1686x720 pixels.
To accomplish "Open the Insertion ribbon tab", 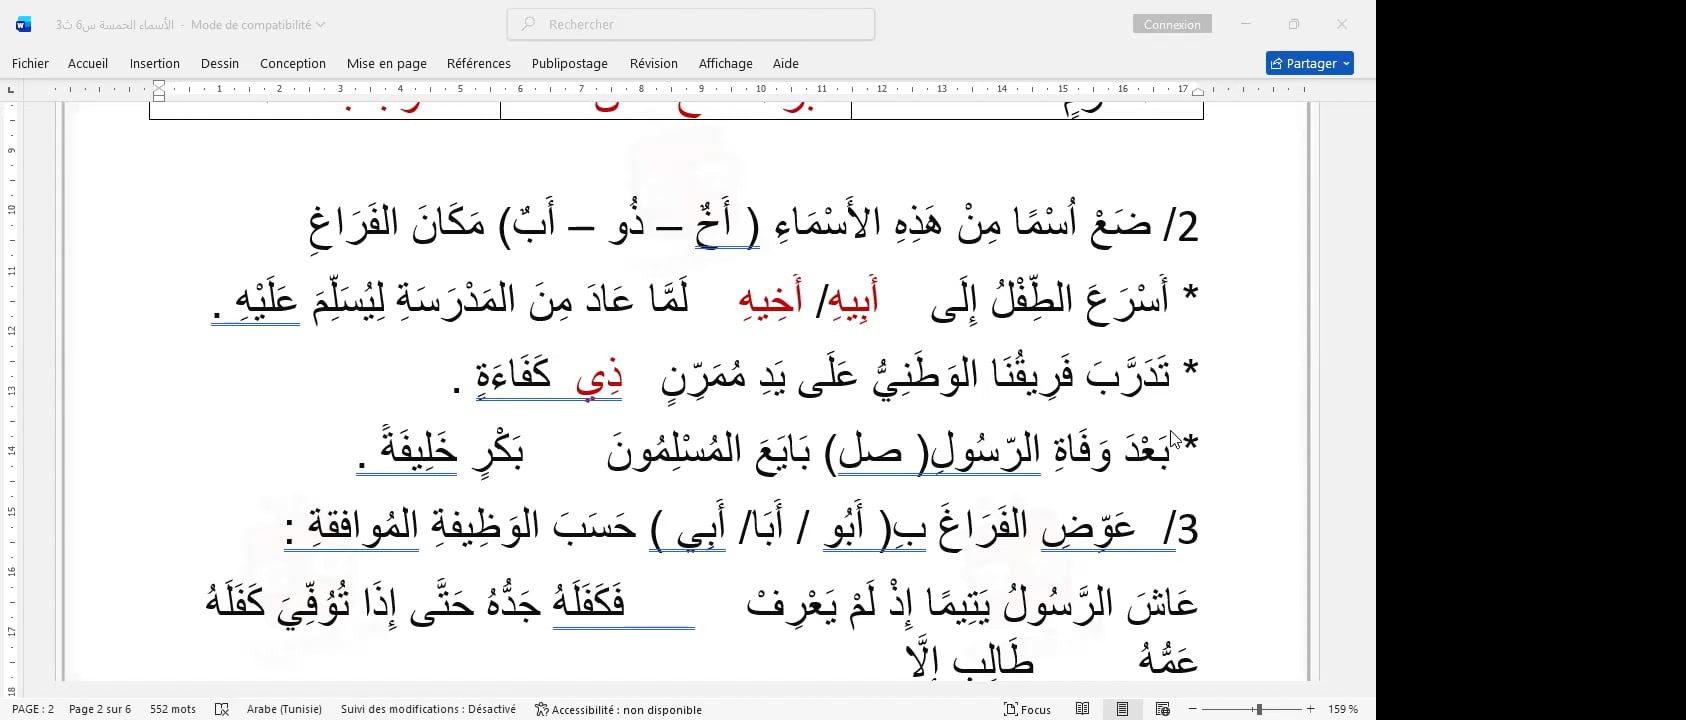I will pyautogui.click(x=154, y=63).
